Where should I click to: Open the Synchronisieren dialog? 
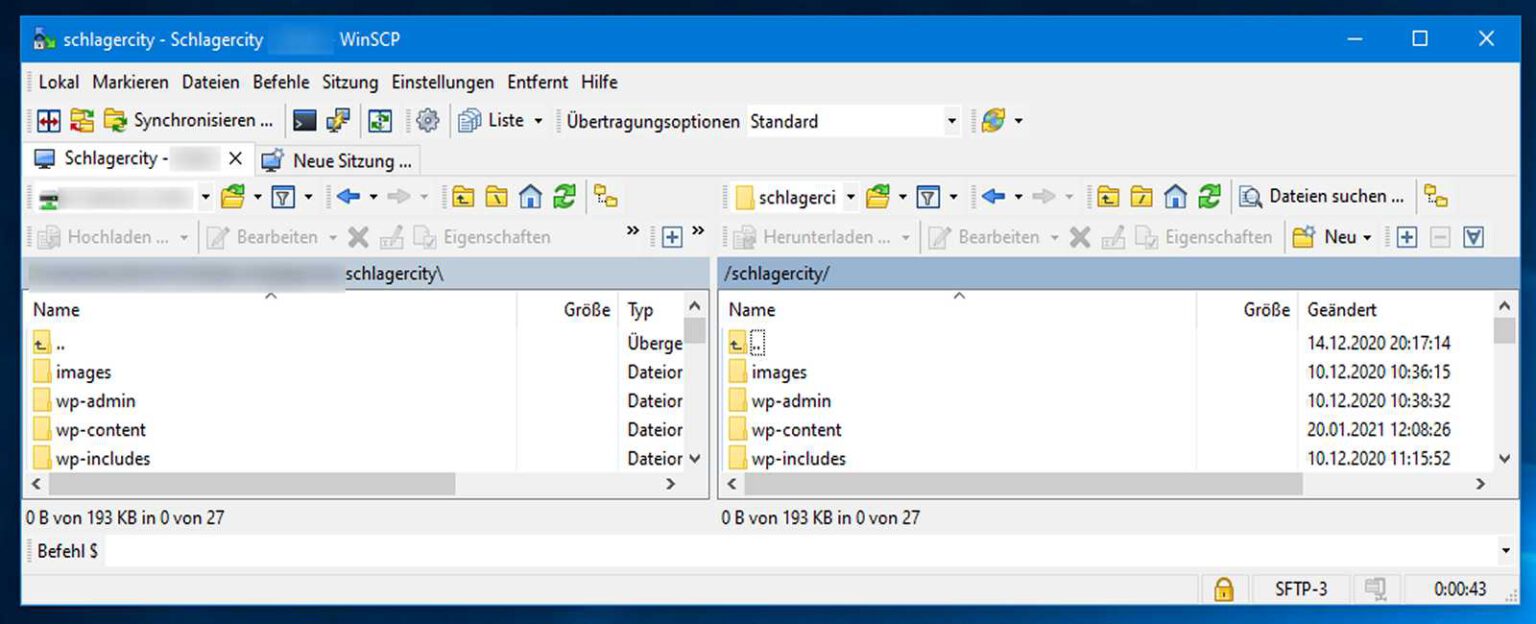(190, 120)
